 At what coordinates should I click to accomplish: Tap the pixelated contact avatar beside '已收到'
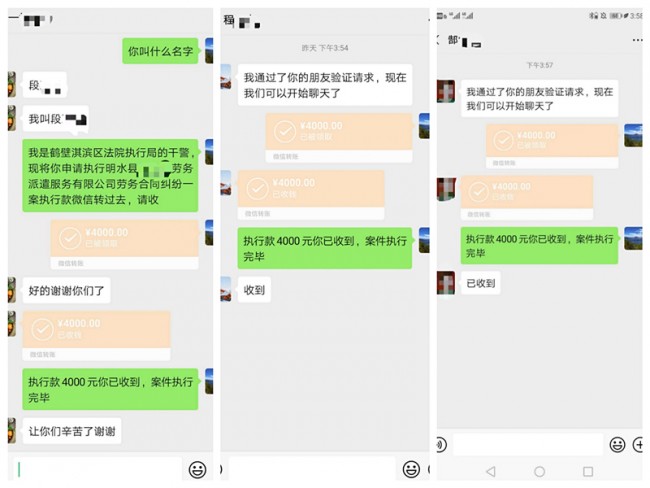tap(446, 283)
